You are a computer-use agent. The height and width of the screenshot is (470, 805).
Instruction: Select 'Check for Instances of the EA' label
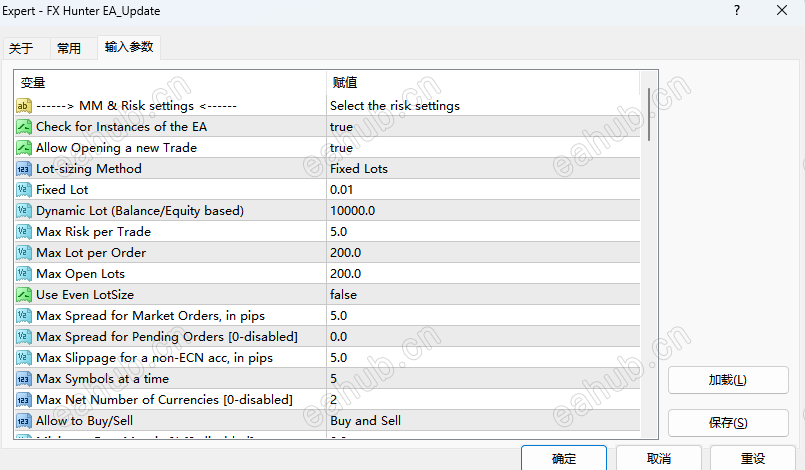point(122,127)
